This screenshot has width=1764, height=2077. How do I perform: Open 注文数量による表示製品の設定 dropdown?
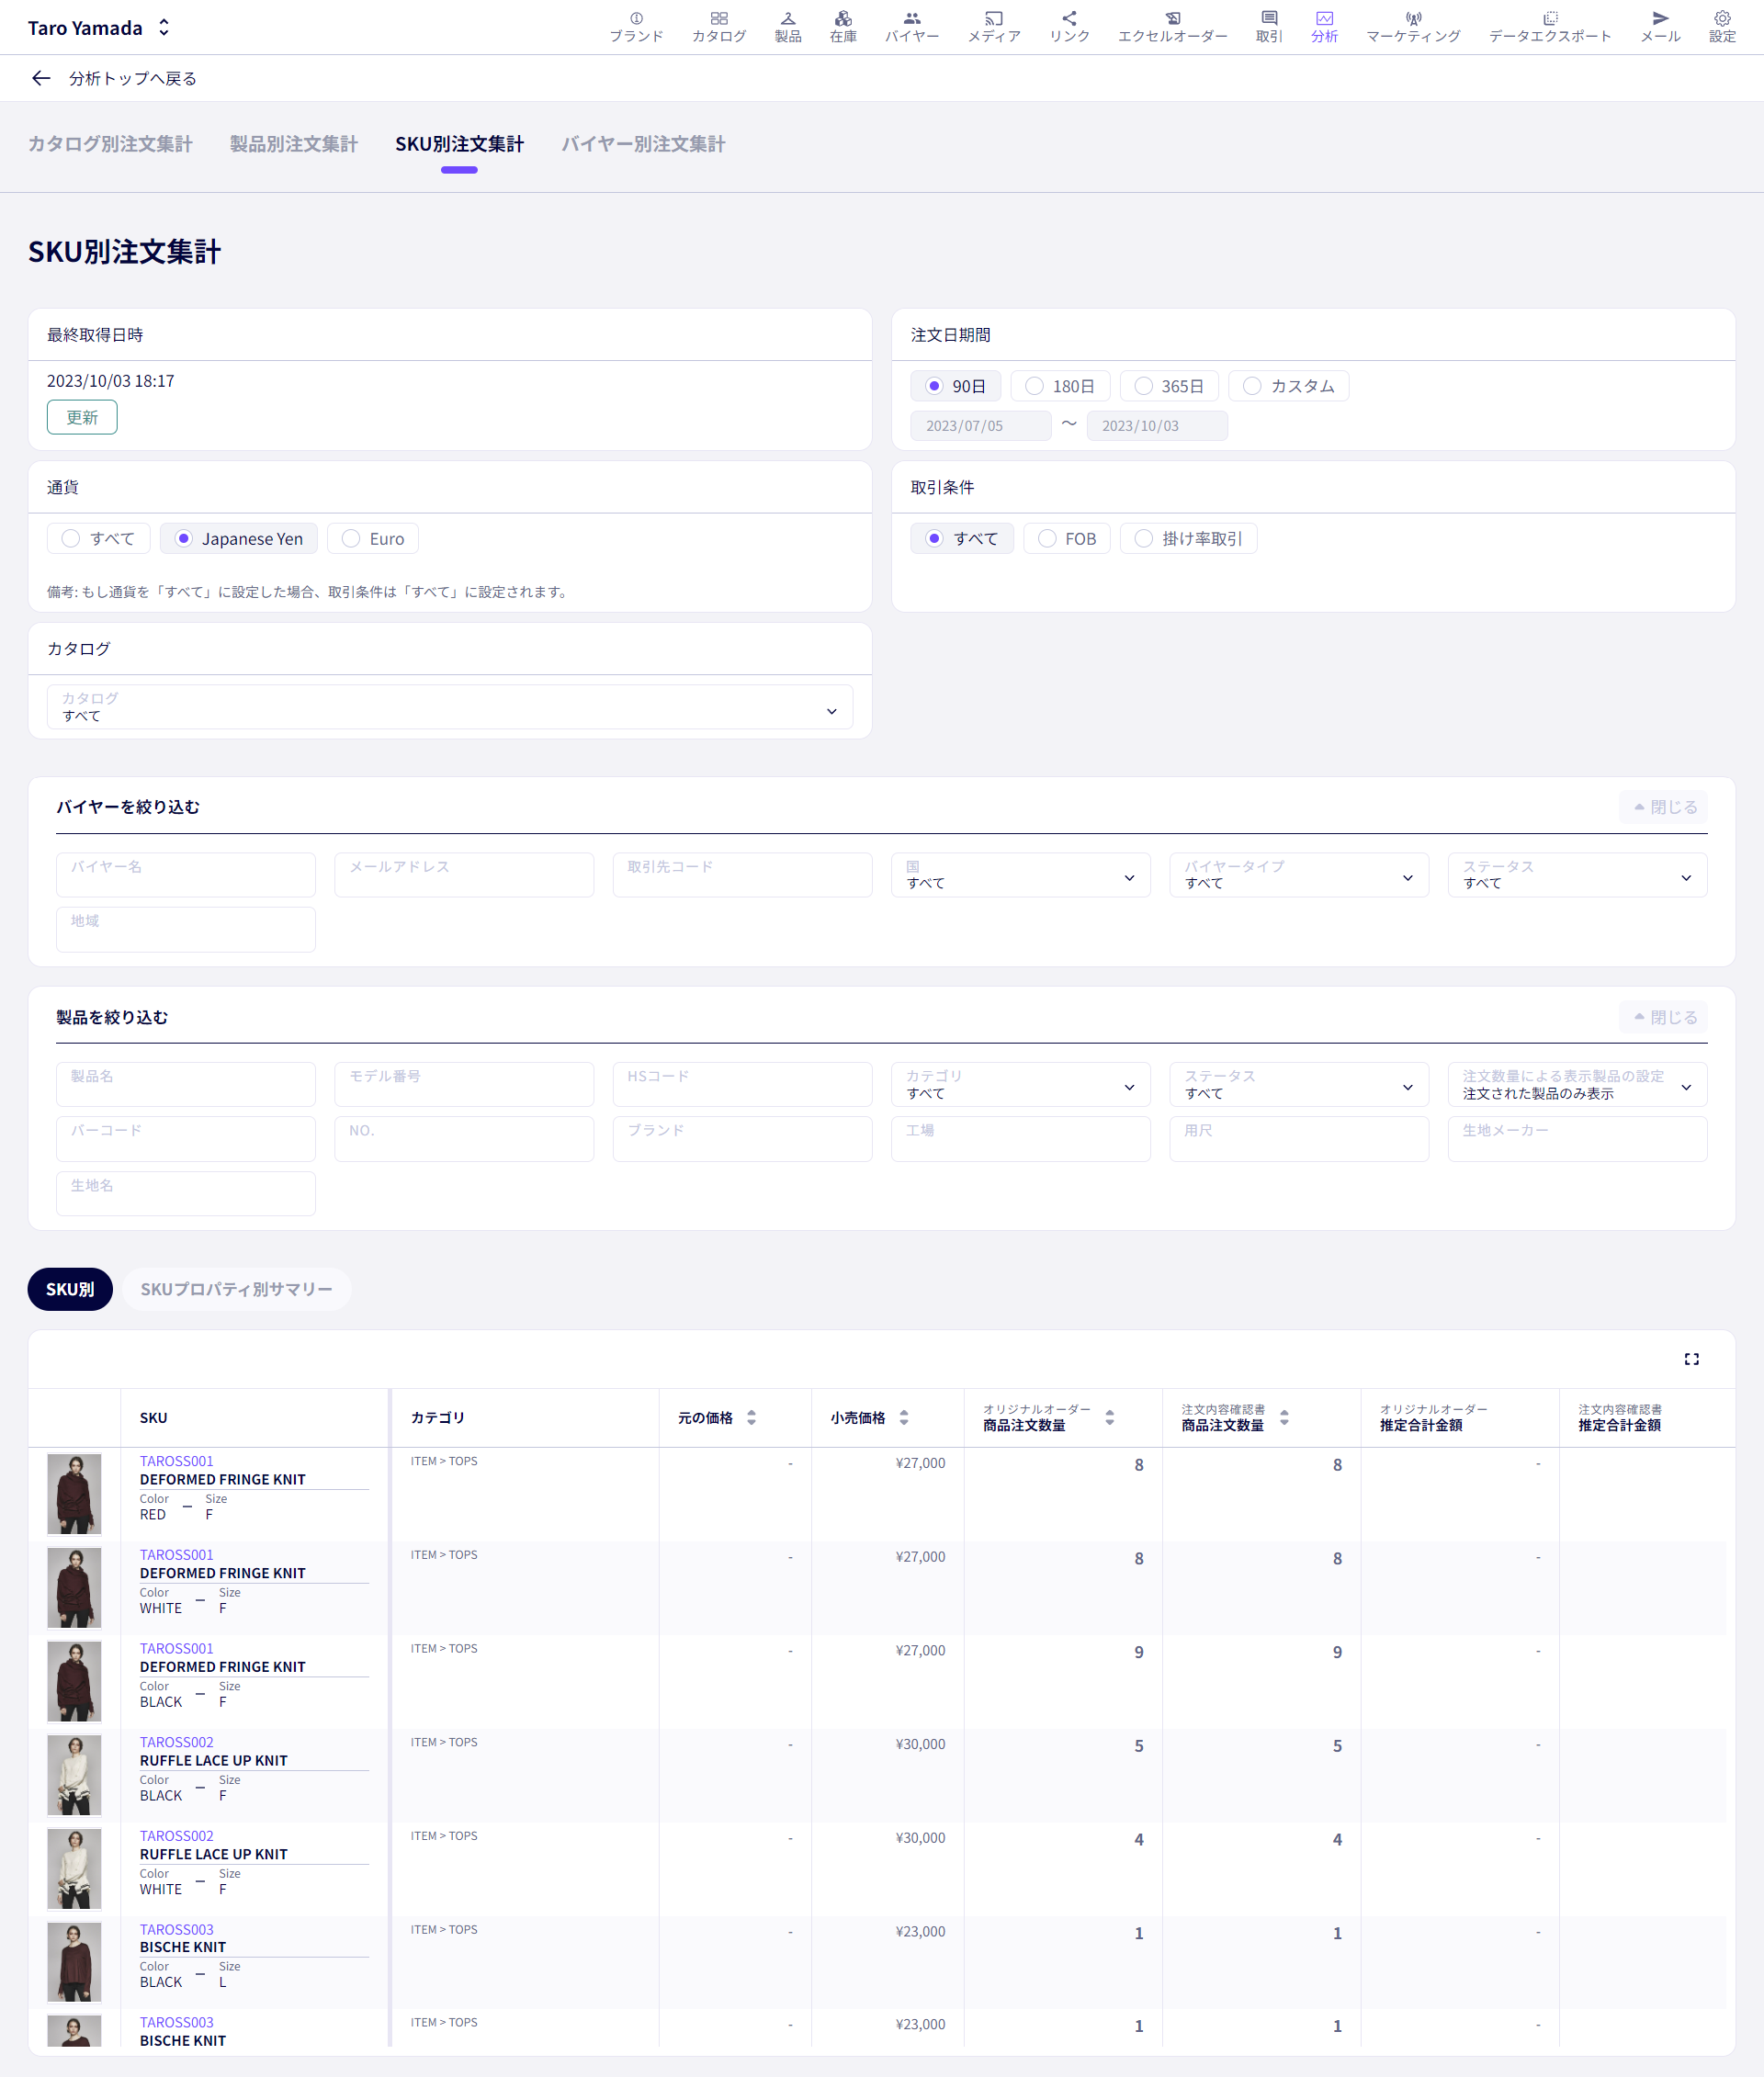point(1577,1085)
